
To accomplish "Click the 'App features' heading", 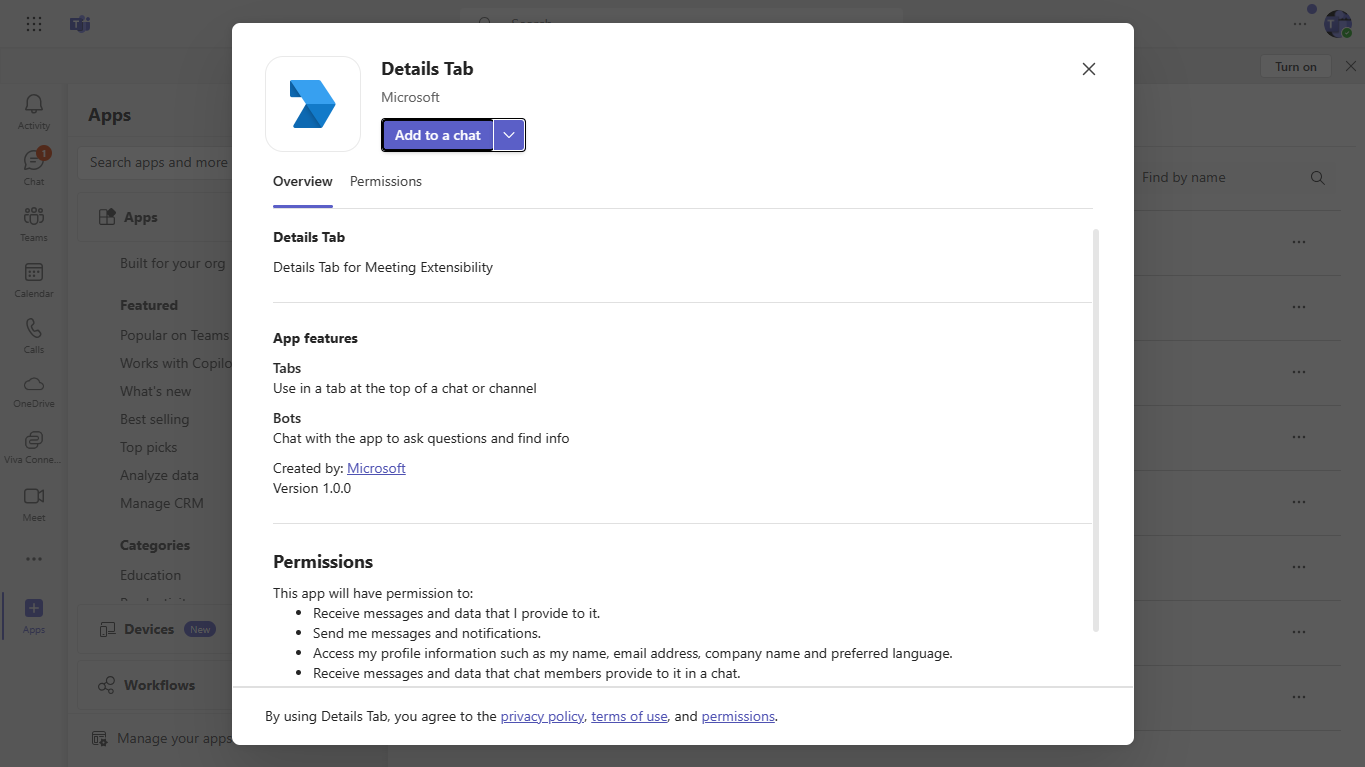I will click(x=315, y=338).
